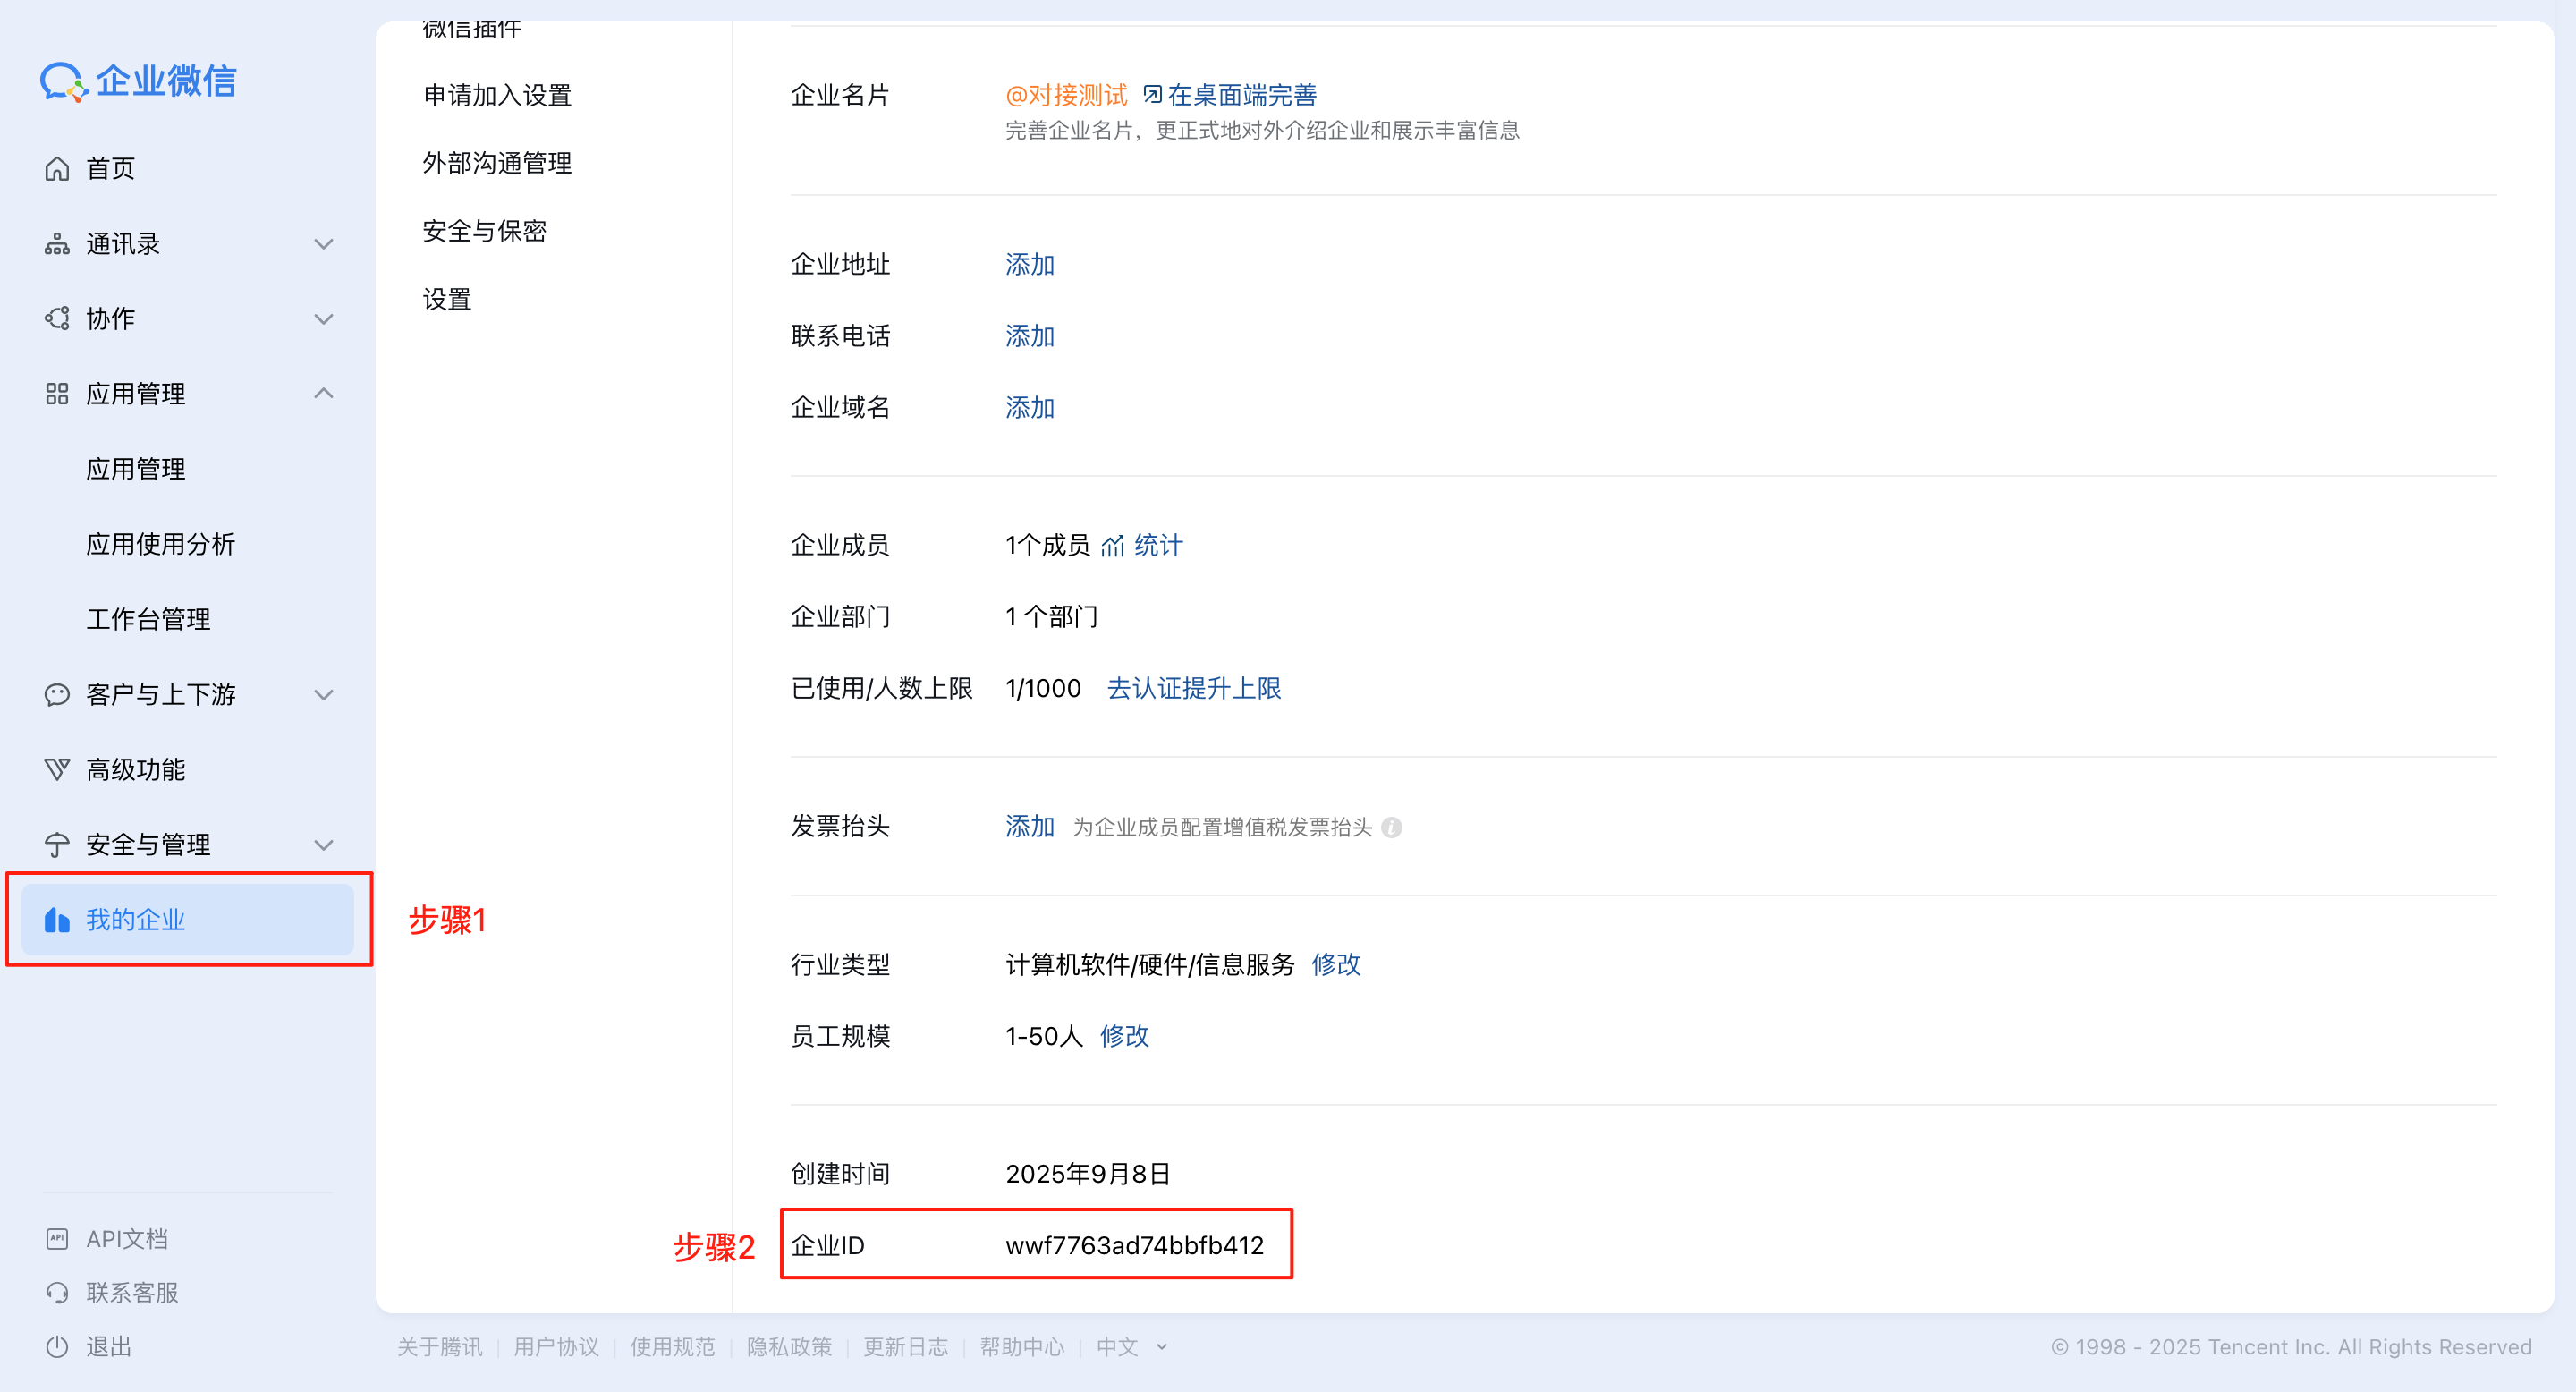Click 关于腾讯 footer link
2576x1392 pixels.
pos(440,1348)
